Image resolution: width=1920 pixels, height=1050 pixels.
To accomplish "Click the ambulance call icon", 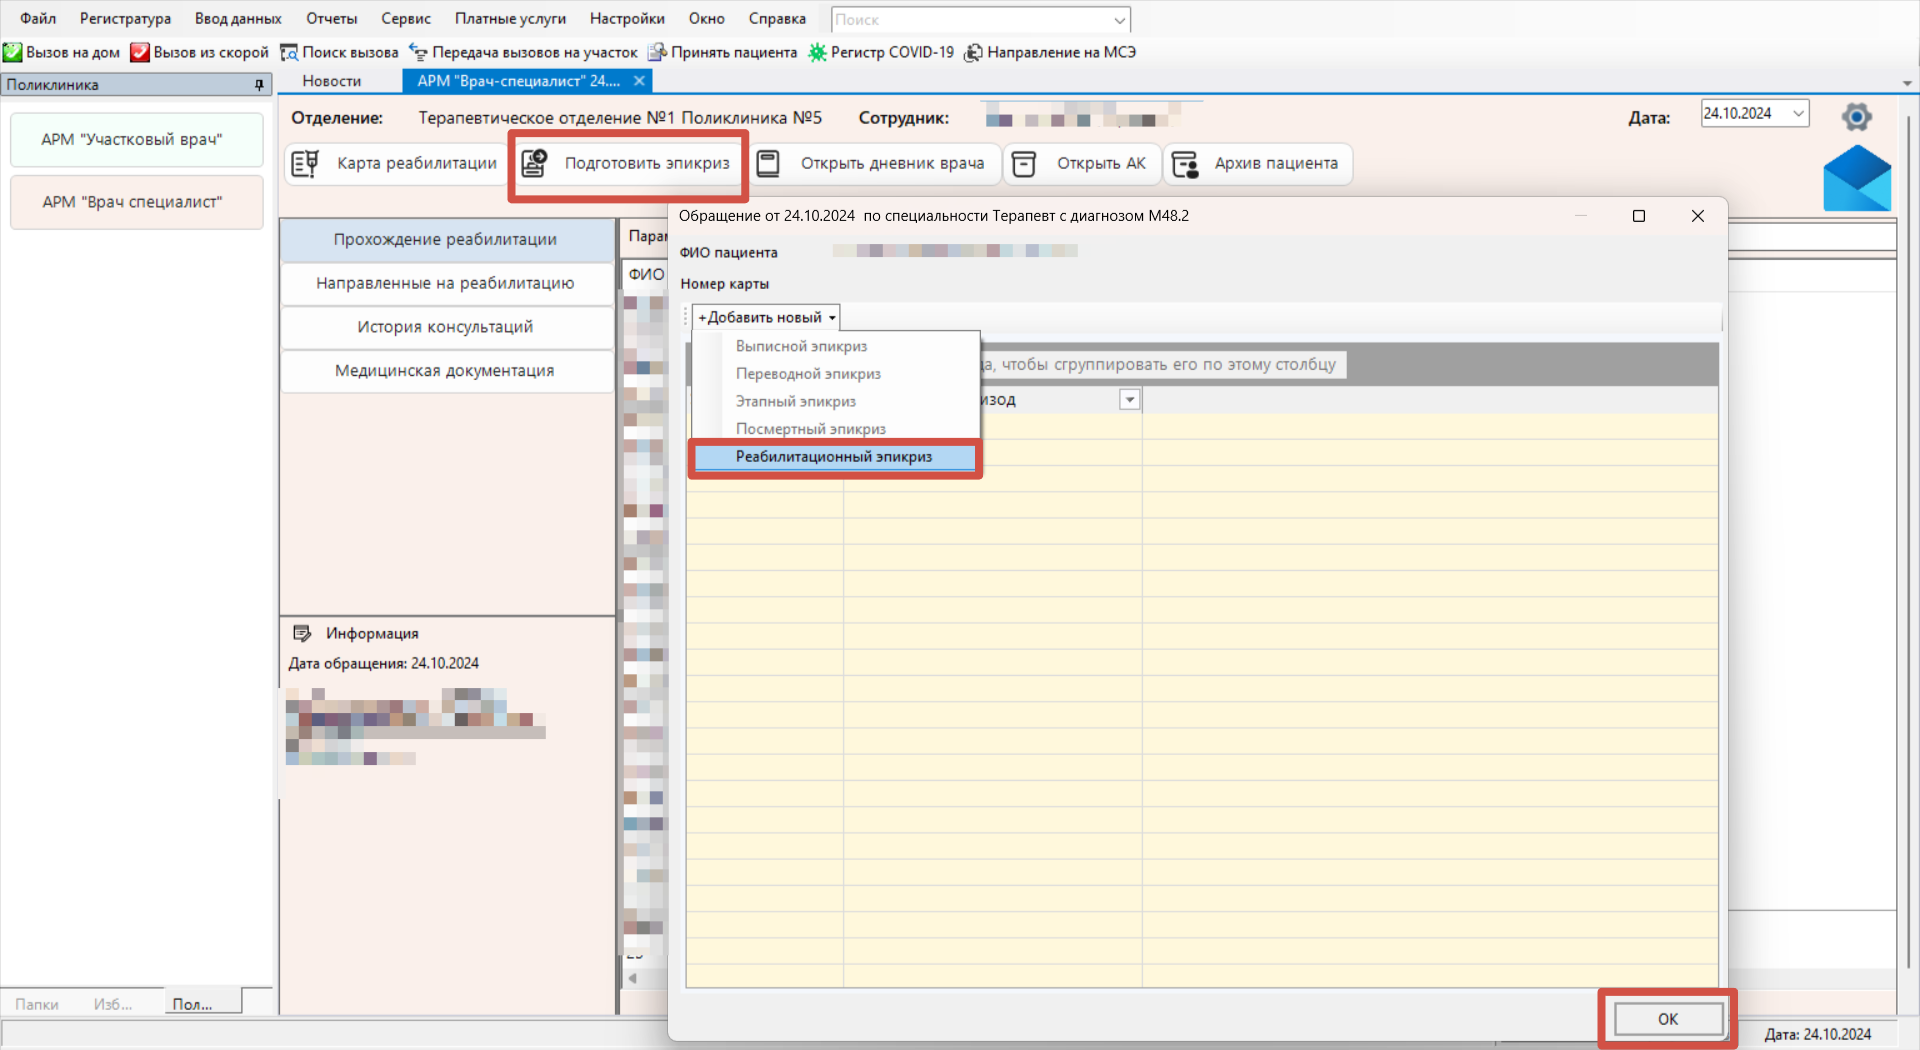I will (x=140, y=52).
